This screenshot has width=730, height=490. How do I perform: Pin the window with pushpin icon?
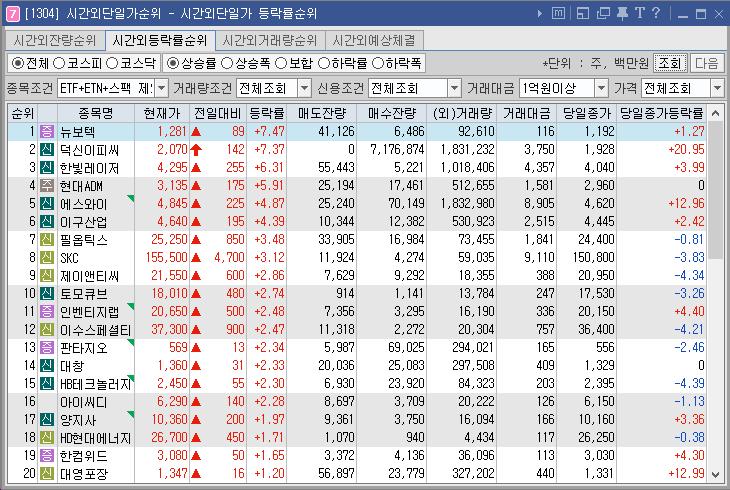(x=622, y=13)
